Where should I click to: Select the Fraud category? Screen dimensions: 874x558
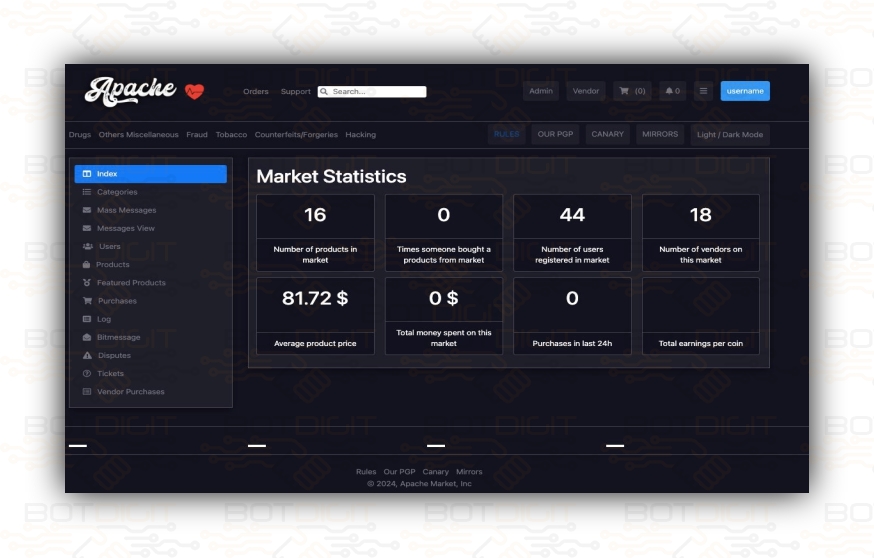click(x=197, y=134)
